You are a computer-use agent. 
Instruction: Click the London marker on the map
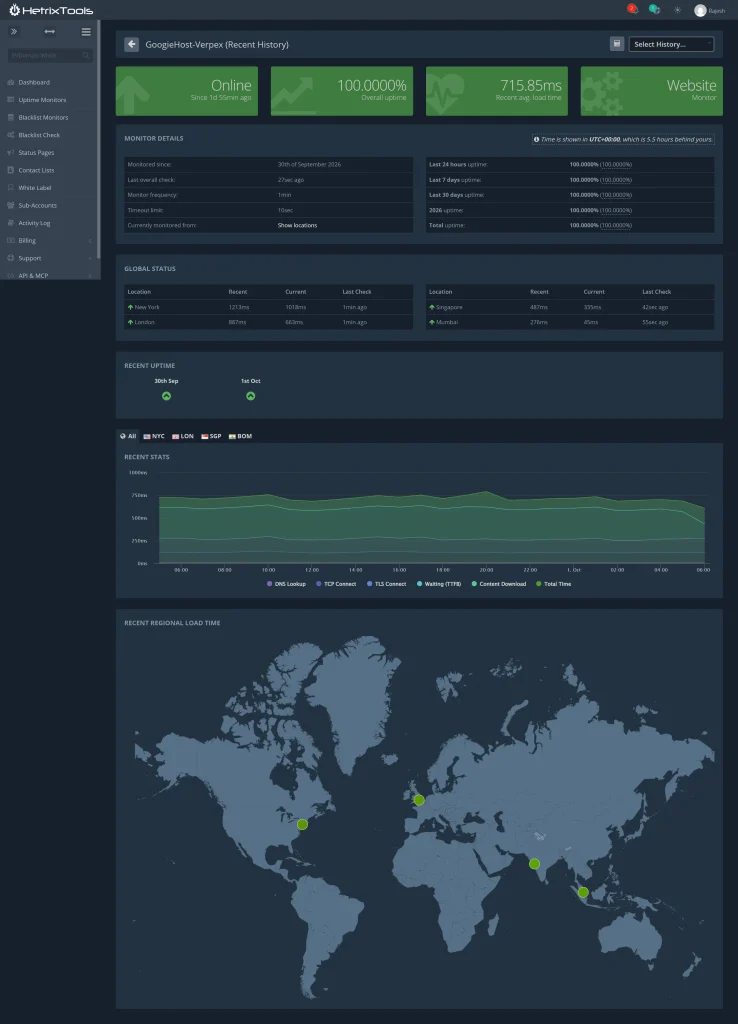(x=419, y=800)
